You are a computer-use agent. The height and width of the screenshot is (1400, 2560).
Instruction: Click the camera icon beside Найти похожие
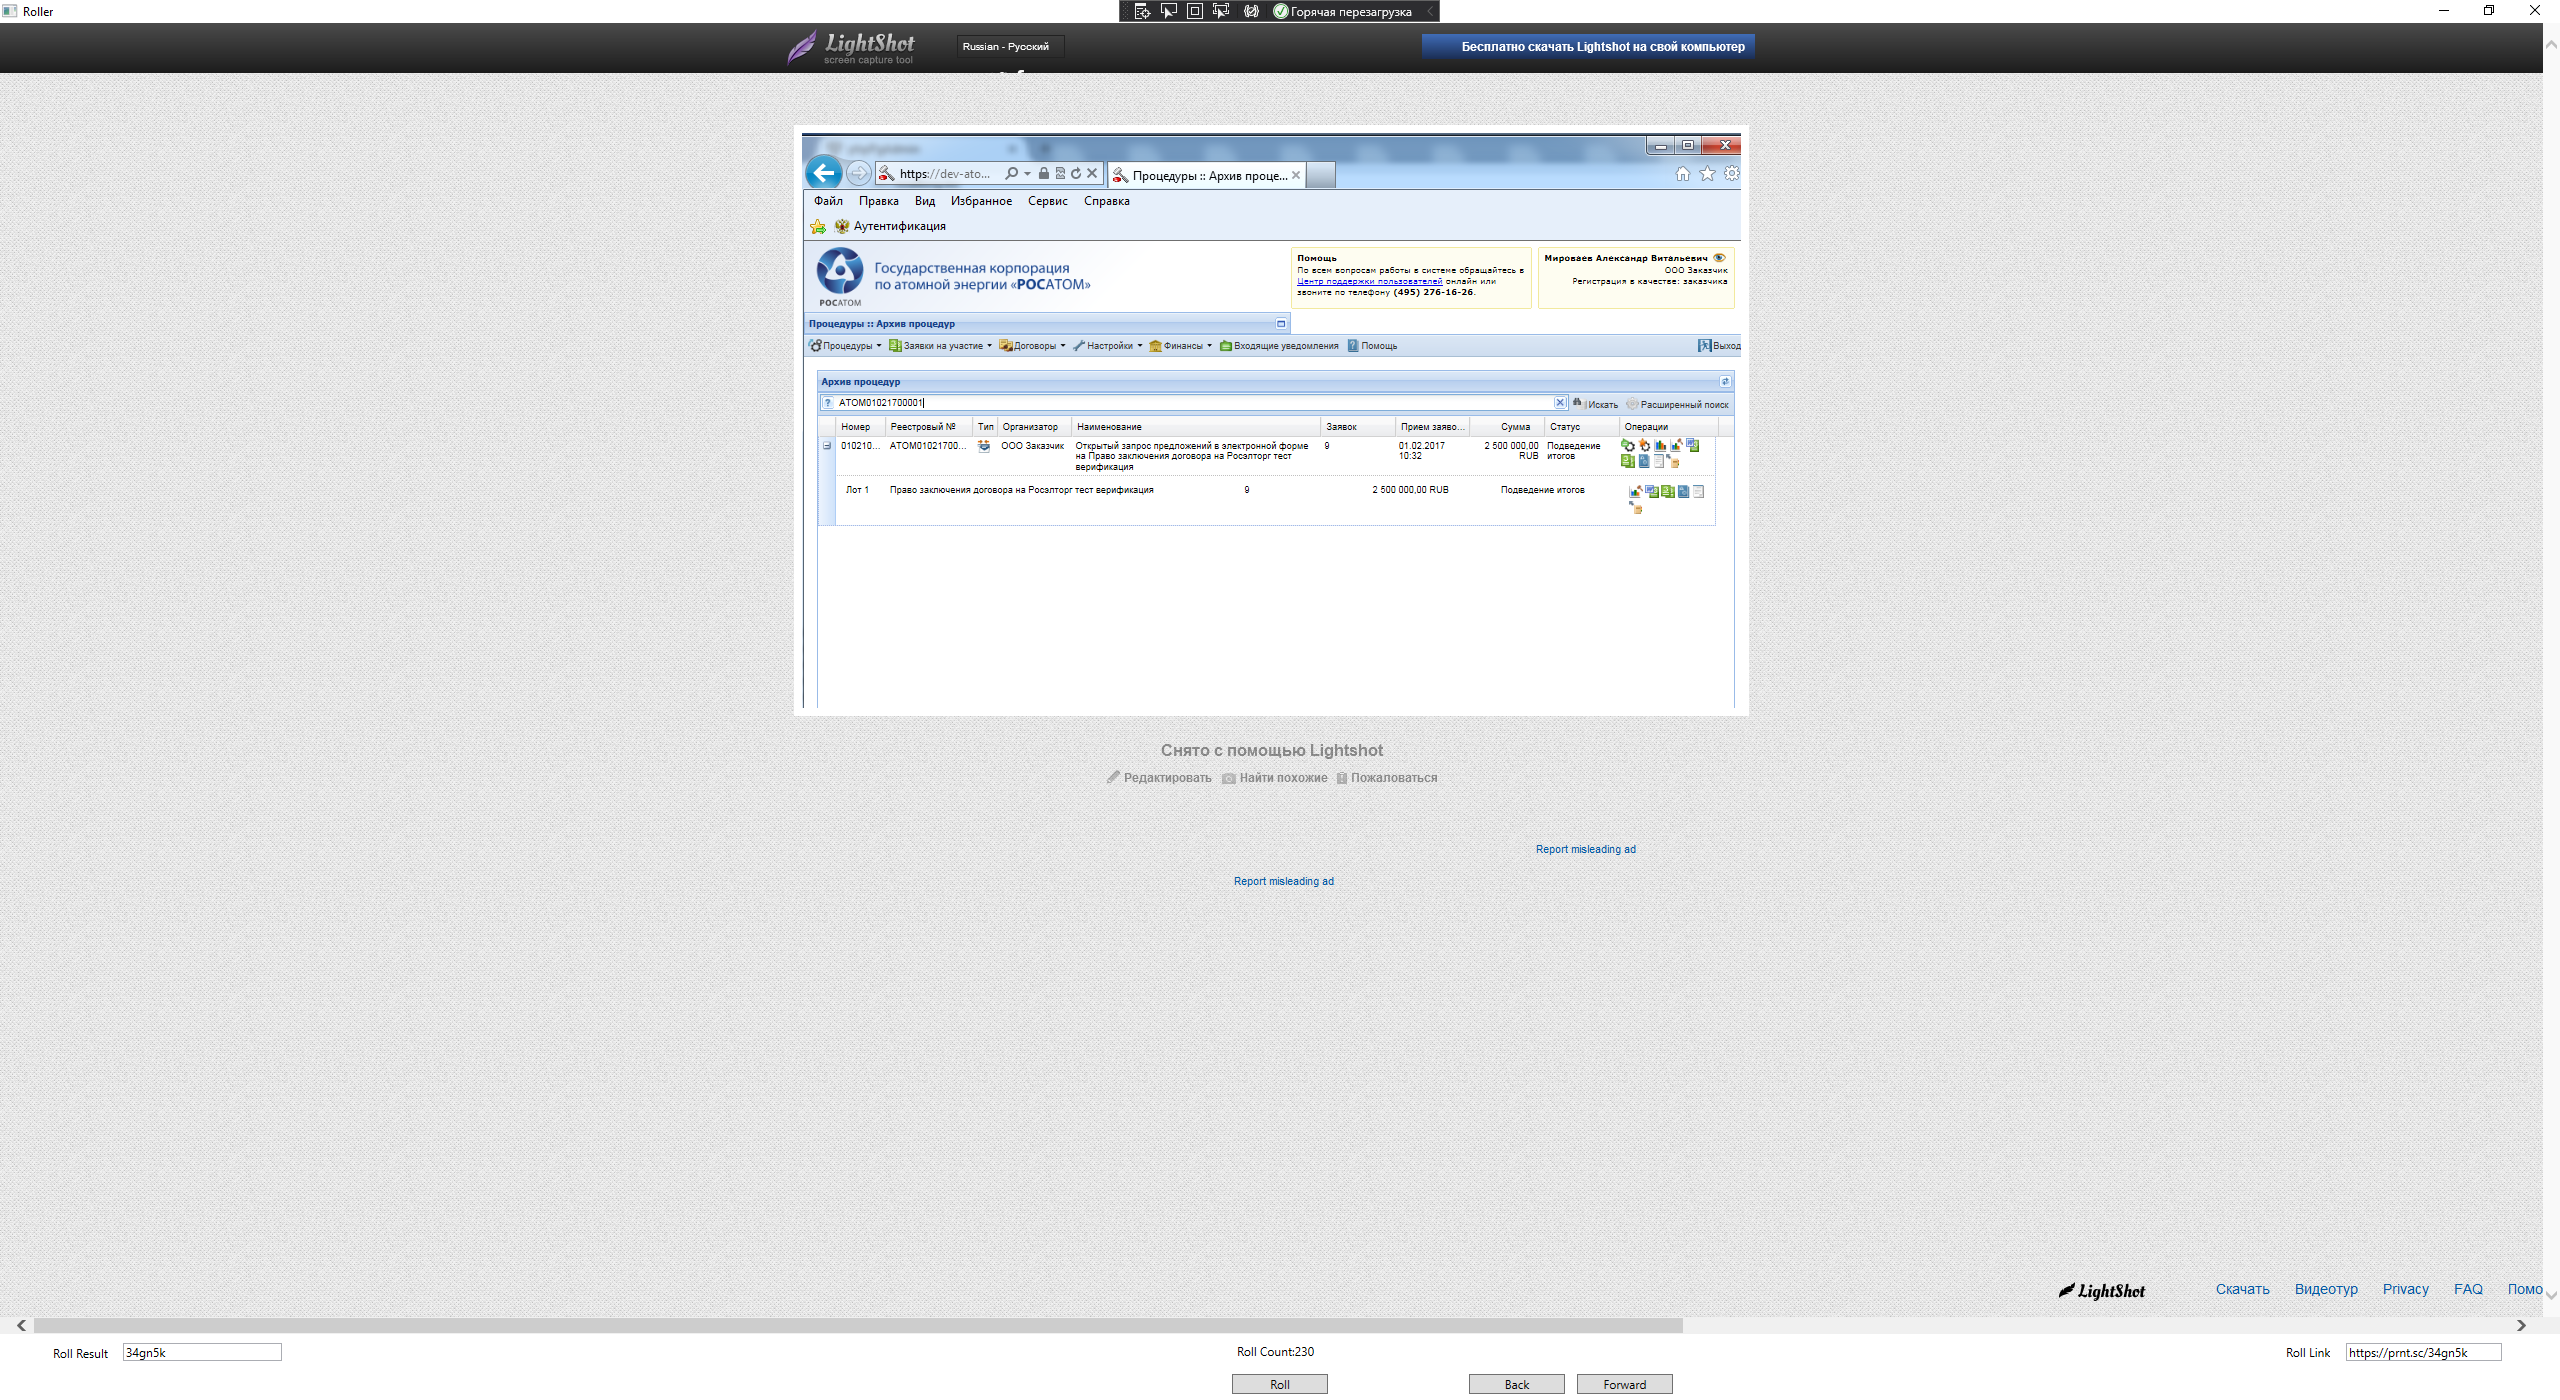(1228, 778)
